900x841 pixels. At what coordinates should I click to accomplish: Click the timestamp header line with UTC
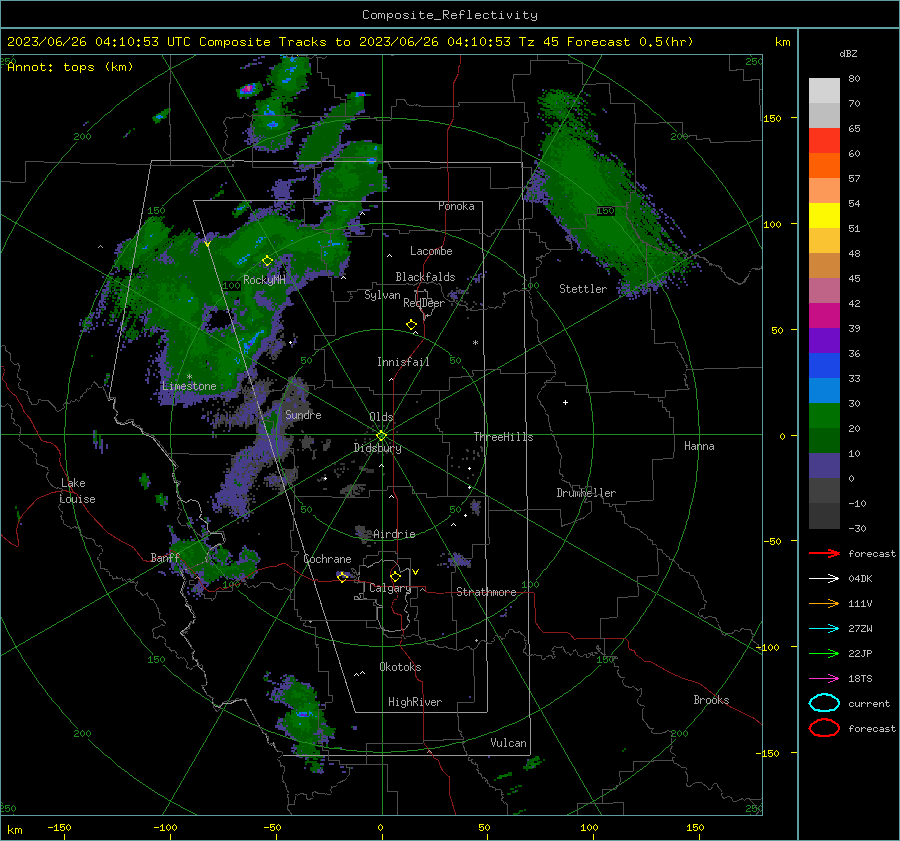[350, 42]
